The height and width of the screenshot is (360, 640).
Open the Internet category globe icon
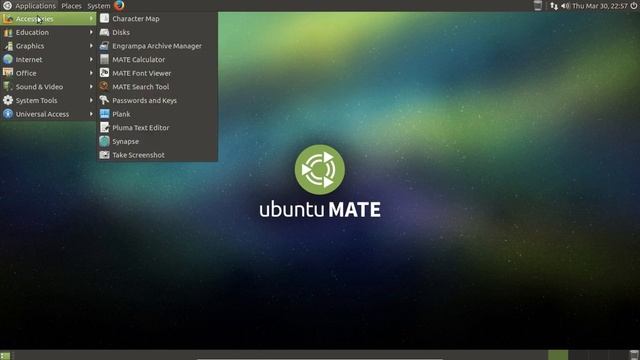8,60
